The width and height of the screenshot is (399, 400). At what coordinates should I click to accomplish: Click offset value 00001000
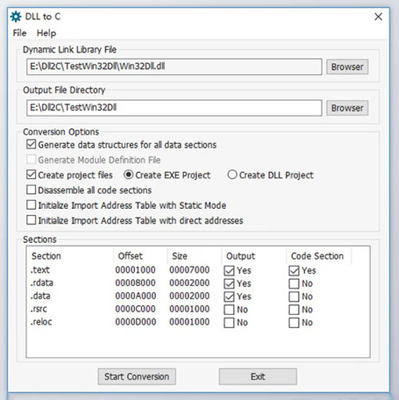[x=135, y=270]
